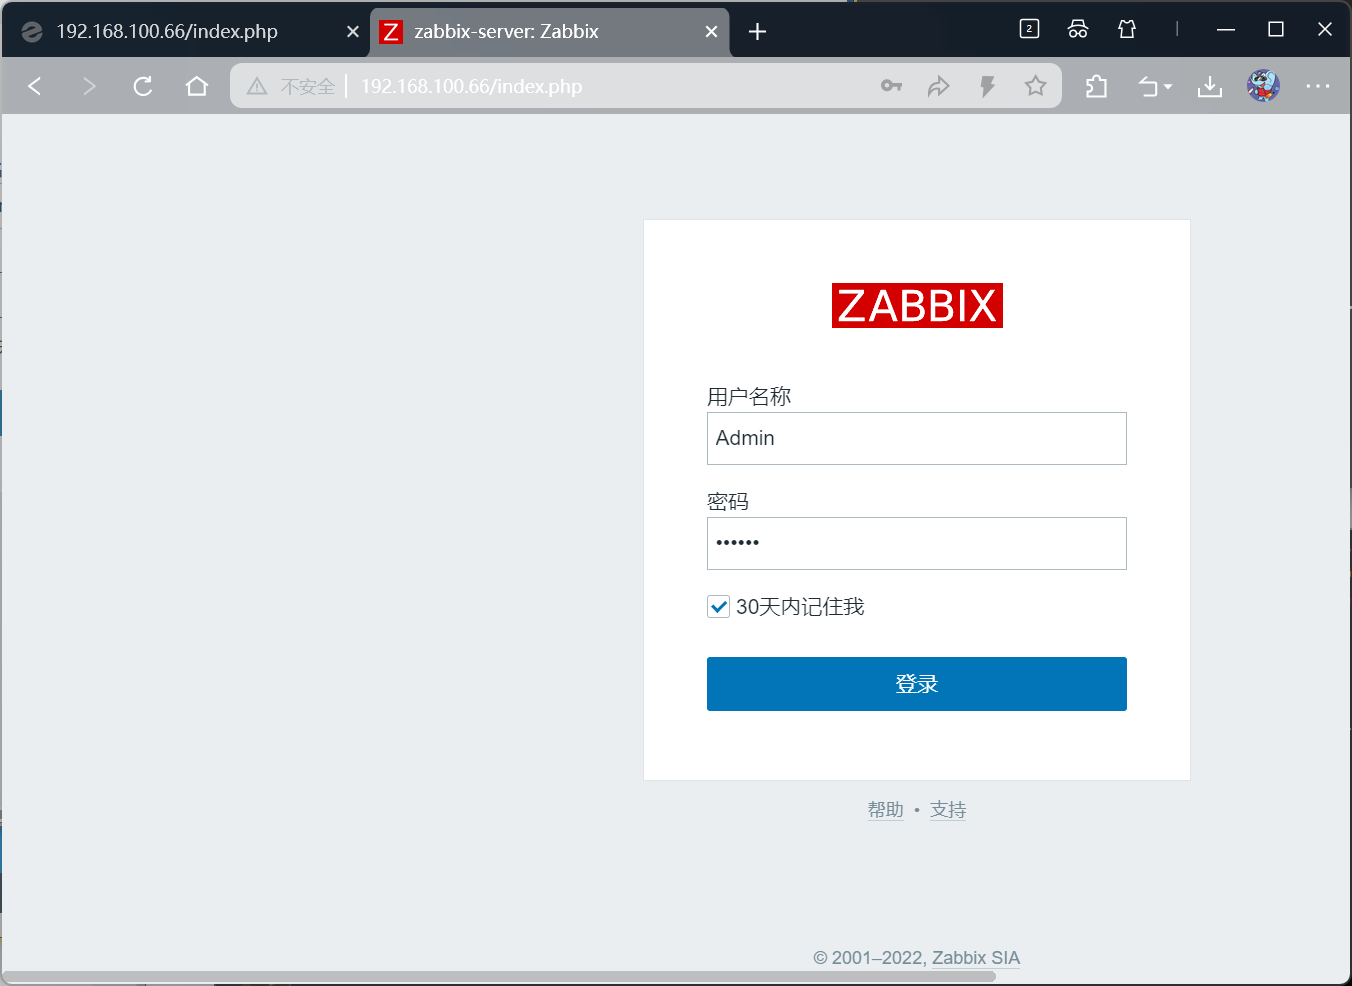This screenshot has height=986, width=1352.
Task: Open the browser profile avatar
Action: [1264, 86]
